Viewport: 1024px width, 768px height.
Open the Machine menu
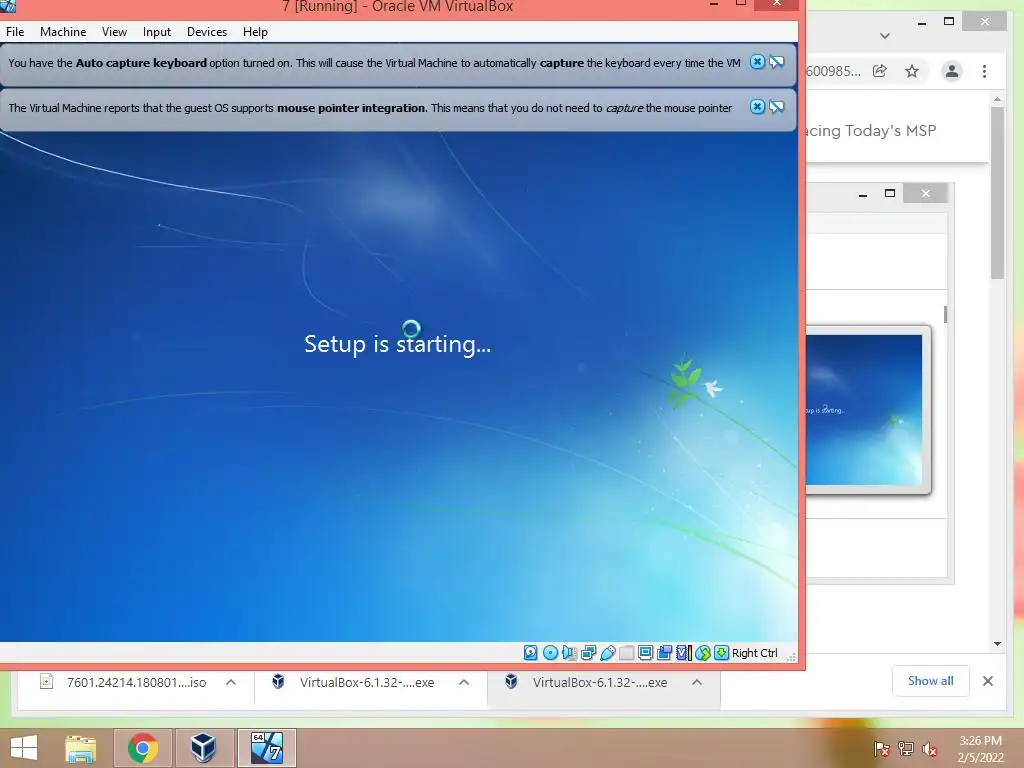coord(63,31)
